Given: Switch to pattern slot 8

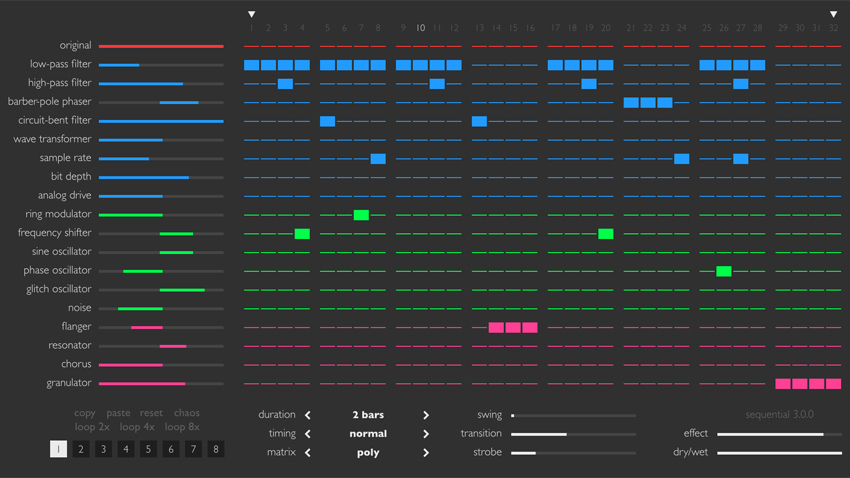Looking at the screenshot, I should (x=216, y=449).
